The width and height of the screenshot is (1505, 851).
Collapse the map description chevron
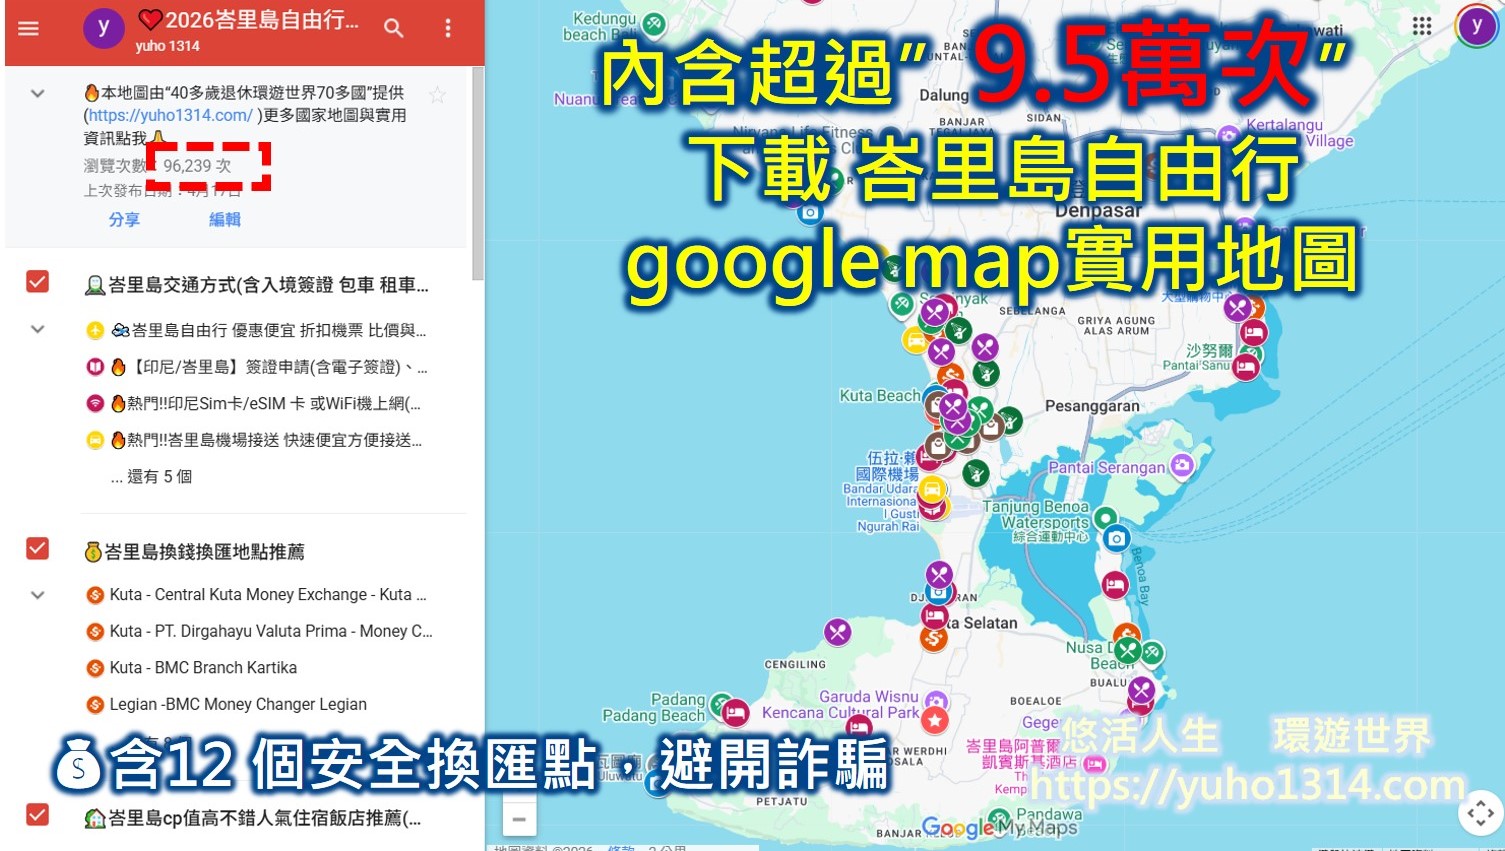(x=37, y=94)
